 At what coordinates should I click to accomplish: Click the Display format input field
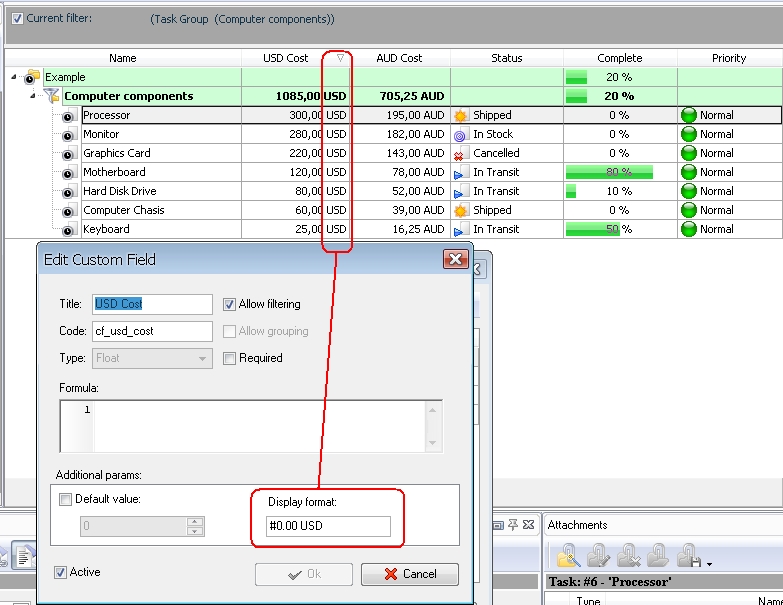(x=328, y=526)
